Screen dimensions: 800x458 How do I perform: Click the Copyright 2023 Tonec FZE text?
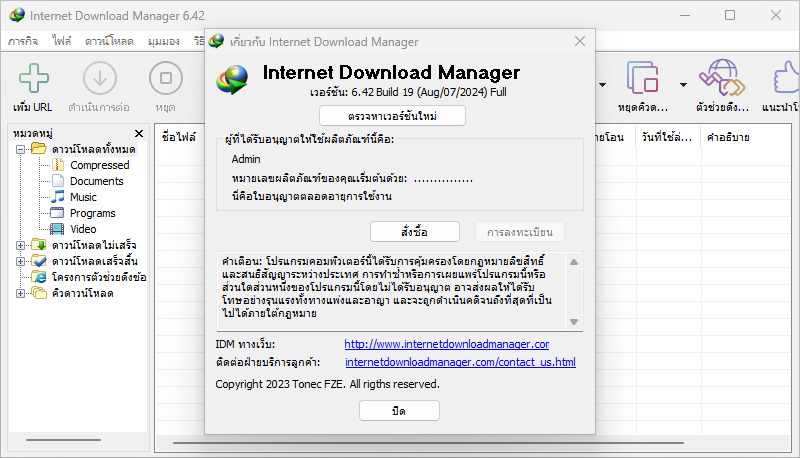[x=328, y=384]
